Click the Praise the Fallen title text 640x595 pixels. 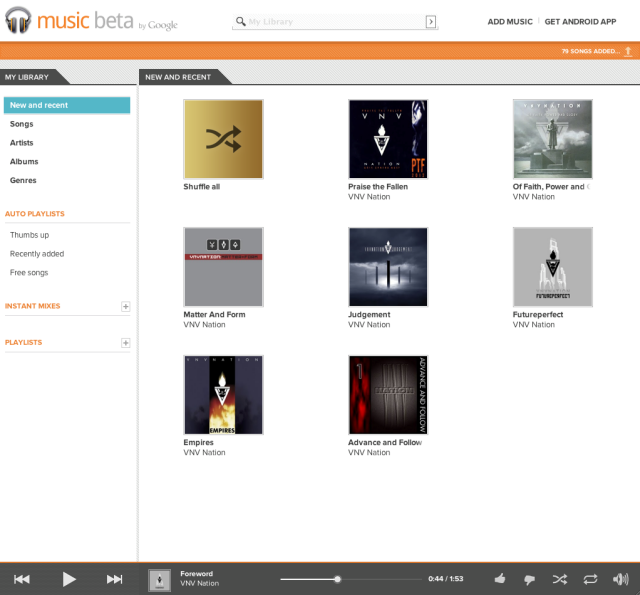tap(378, 186)
